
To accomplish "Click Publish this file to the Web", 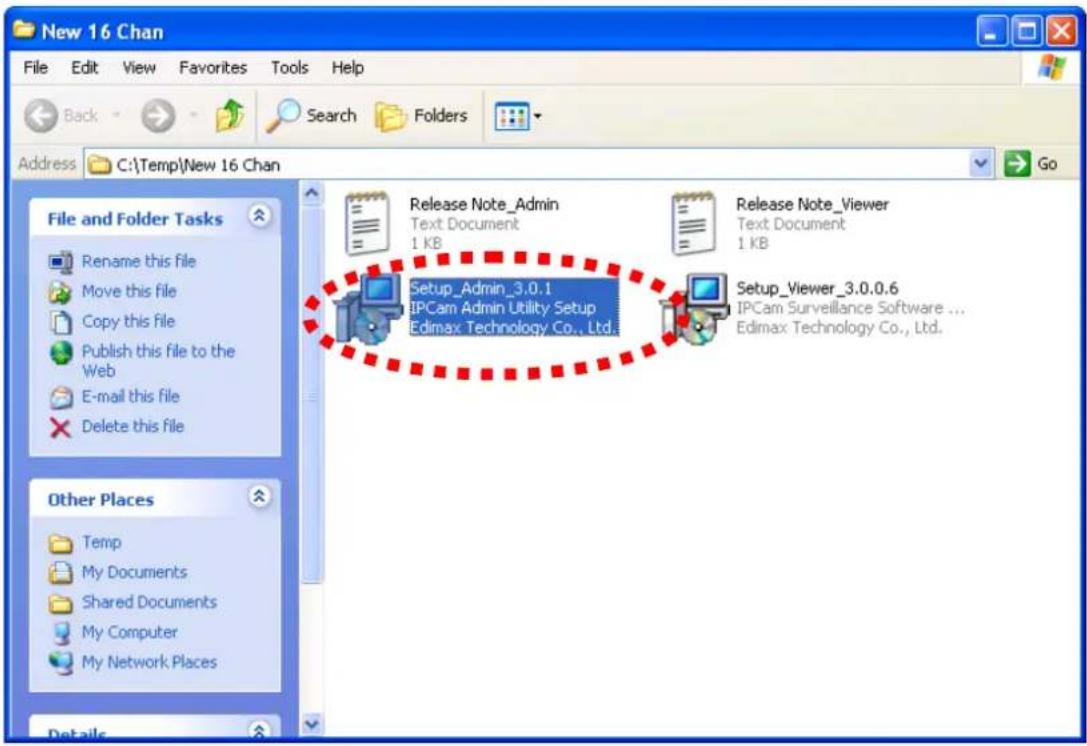I will click(x=158, y=361).
